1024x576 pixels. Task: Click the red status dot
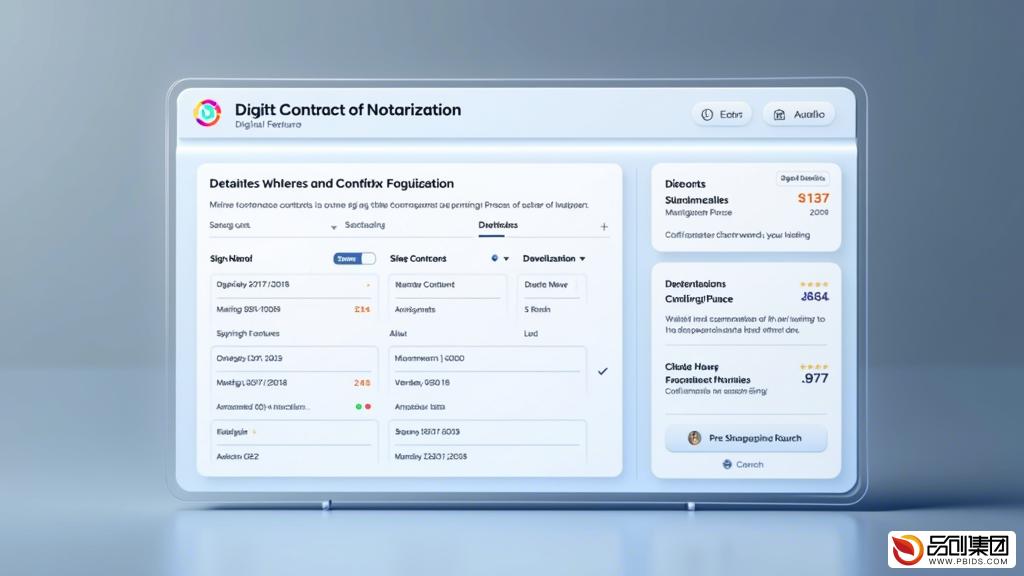point(368,406)
